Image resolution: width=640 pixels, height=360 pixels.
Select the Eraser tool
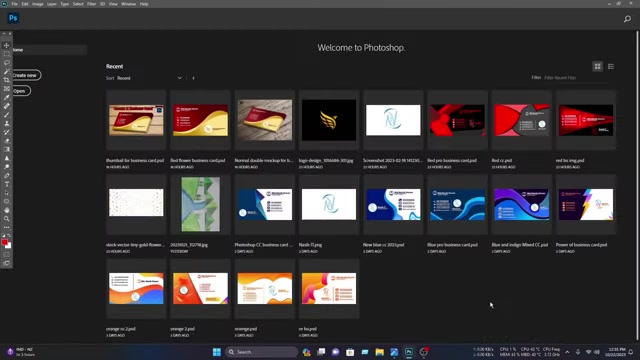coord(7,141)
